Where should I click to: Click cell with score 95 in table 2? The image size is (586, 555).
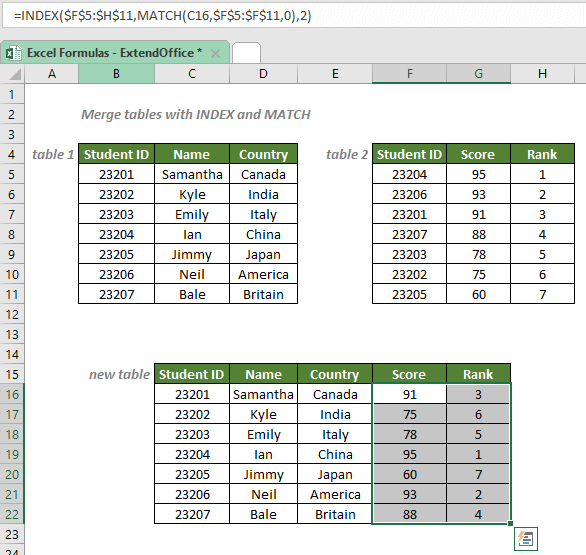[x=478, y=174]
